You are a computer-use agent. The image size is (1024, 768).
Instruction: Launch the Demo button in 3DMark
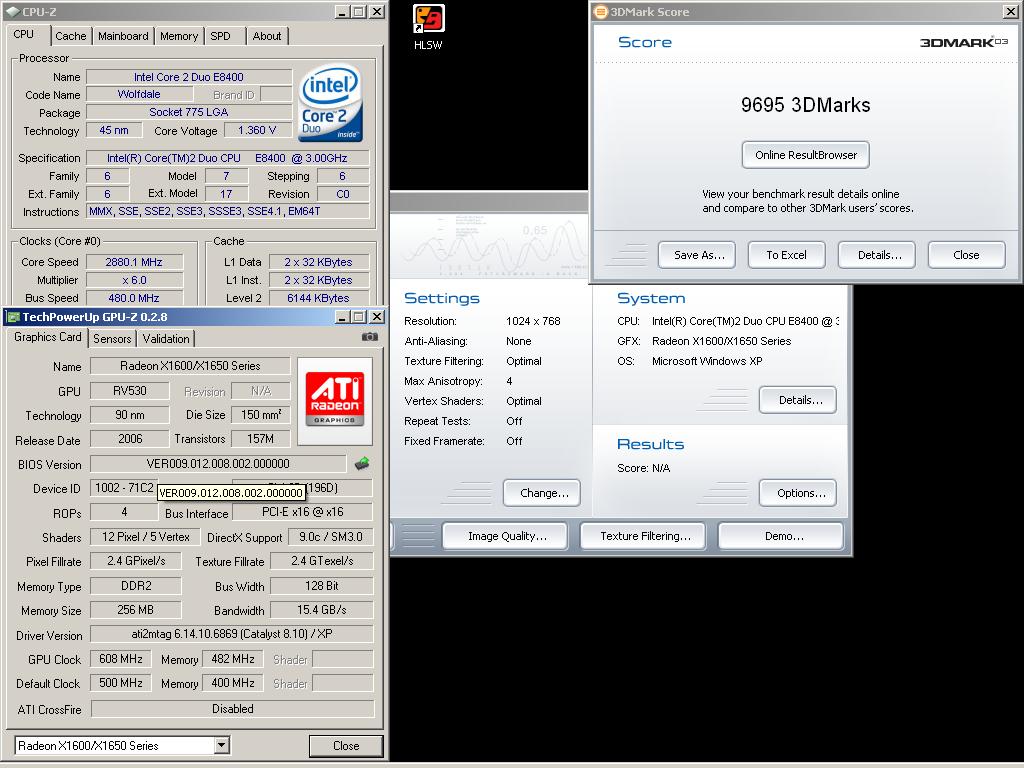click(x=781, y=536)
